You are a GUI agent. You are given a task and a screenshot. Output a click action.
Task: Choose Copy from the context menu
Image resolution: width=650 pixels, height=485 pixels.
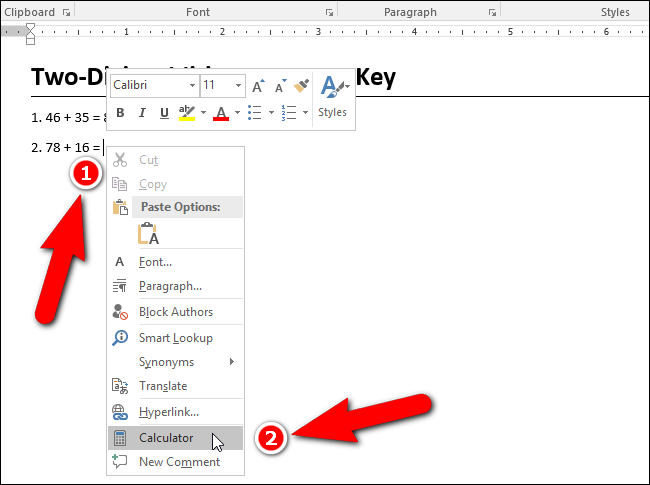coord(175,184)
